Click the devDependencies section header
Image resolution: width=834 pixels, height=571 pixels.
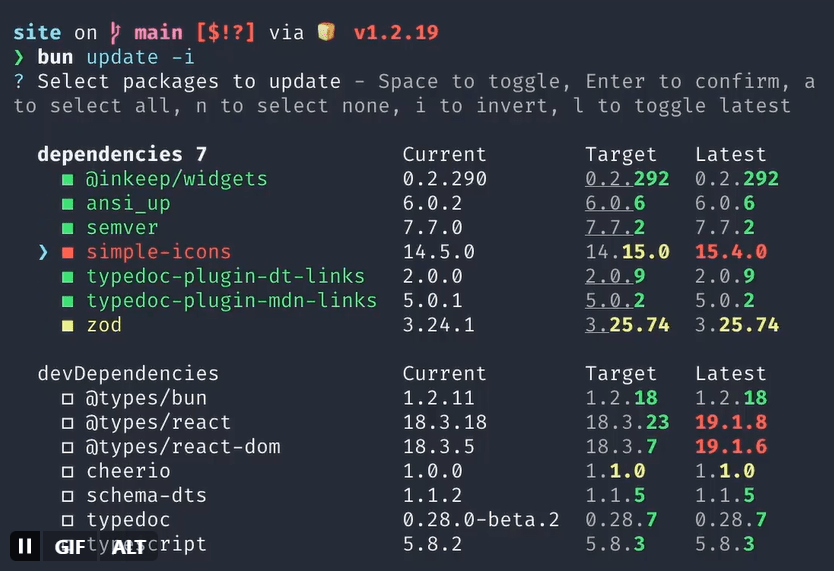pos(127,374)
